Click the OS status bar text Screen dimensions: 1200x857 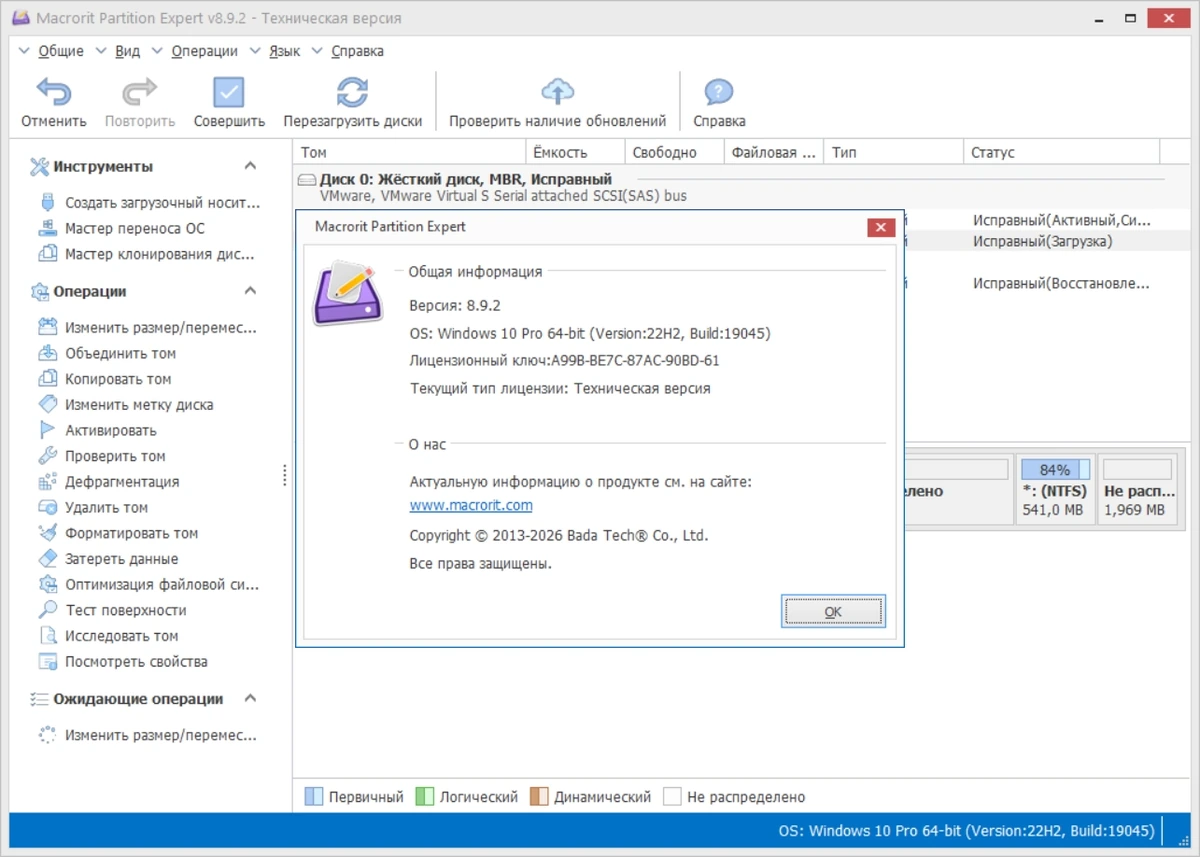pyautogui.click(x=966, y=830)
